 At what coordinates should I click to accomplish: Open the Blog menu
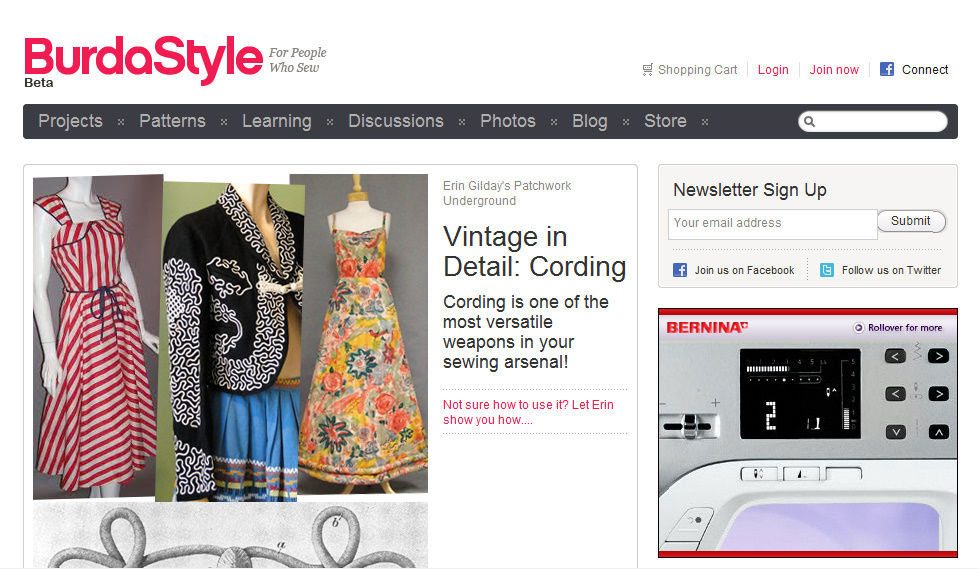(590, 121)
